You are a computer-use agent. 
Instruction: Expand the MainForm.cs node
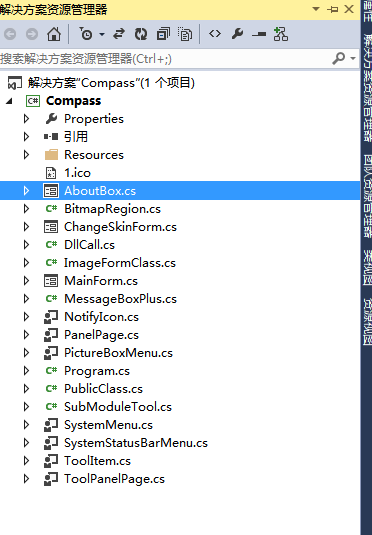[x=26, y=281]
